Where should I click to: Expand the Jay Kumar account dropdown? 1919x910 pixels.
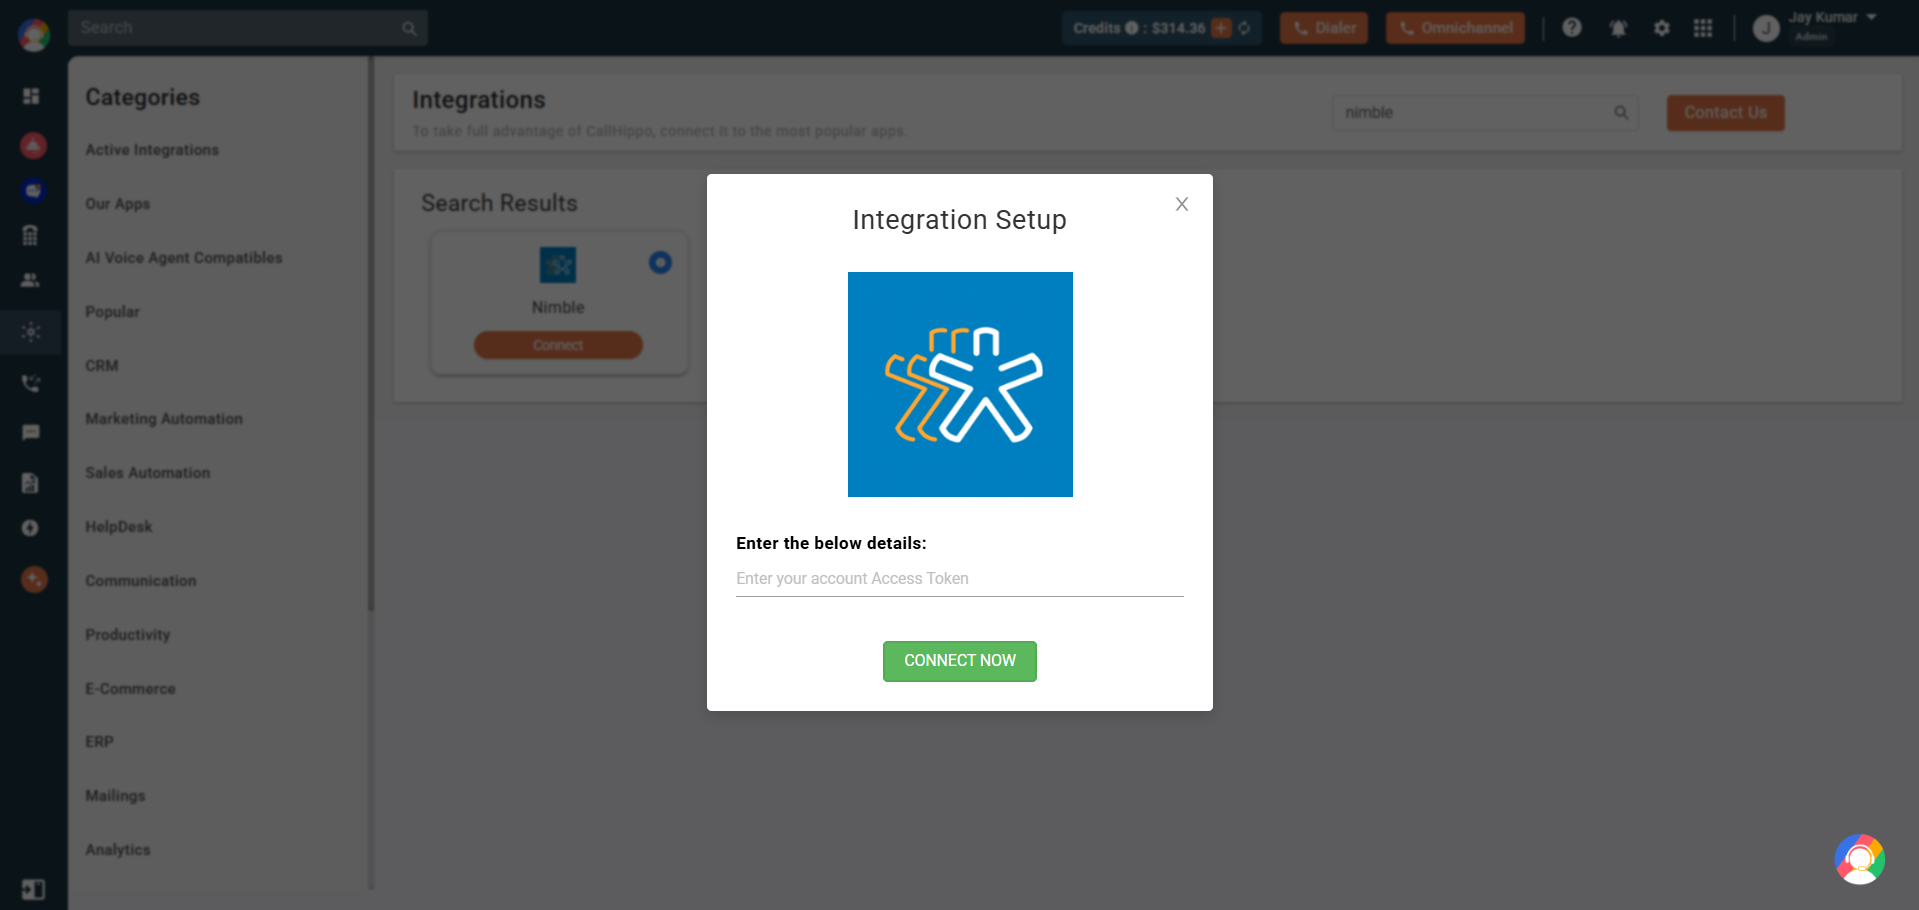(x=1871, y=18)
